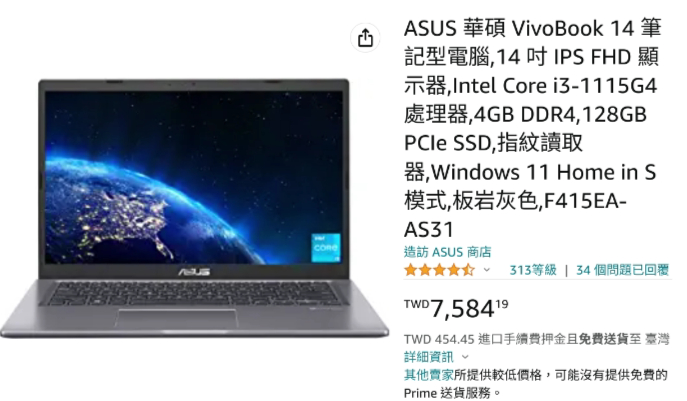
Task: Expand the chevron next to 詳細資訊
Action: pos(465,357)
